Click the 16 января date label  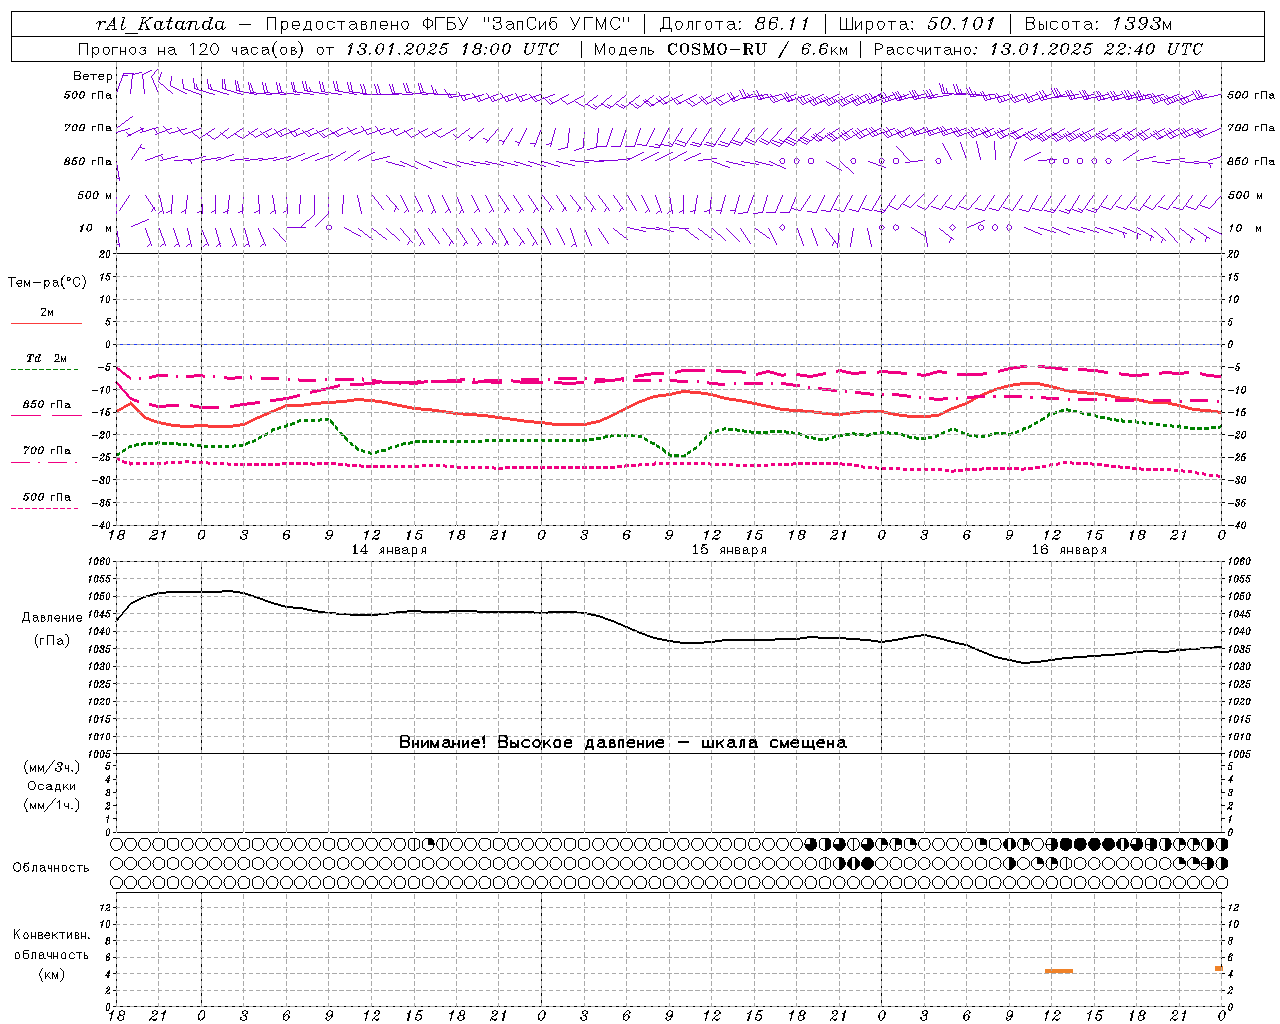pos(1069,550)
